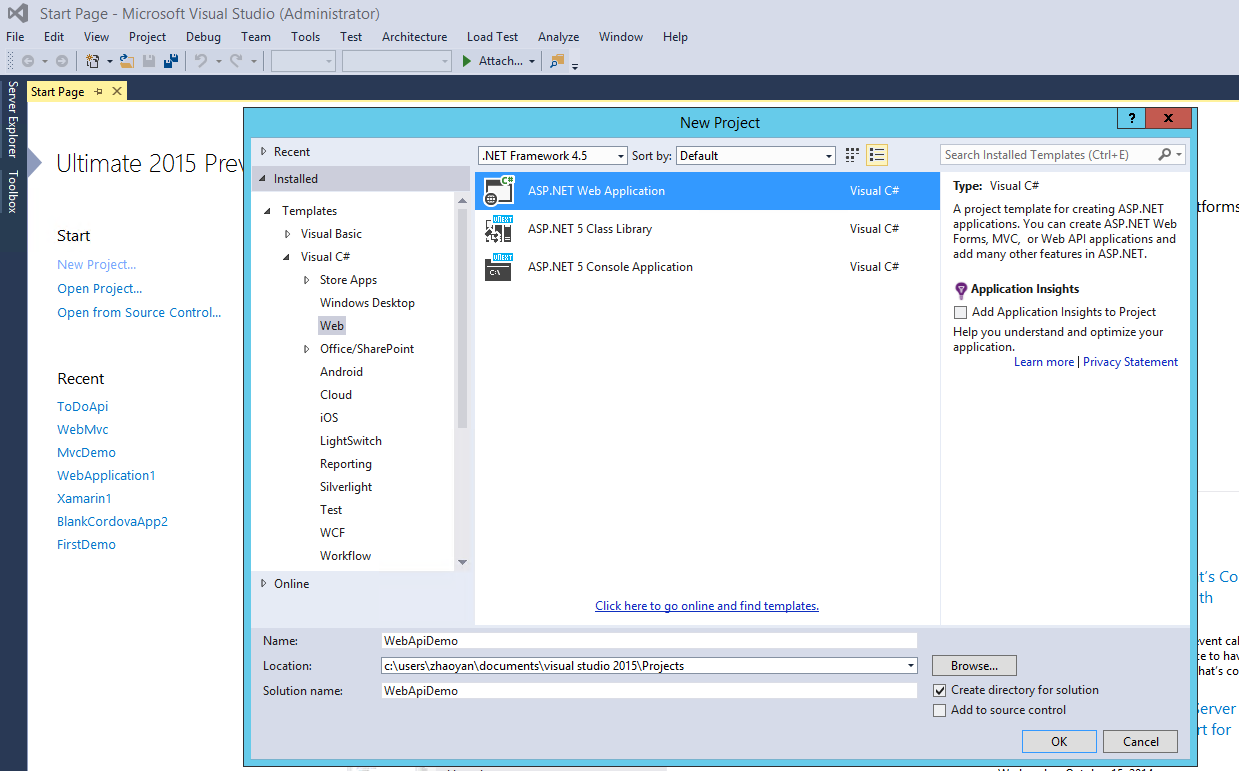Click the green Attach play icon
This screenshot has height=771, width=1239.
(x=467, y=61)
